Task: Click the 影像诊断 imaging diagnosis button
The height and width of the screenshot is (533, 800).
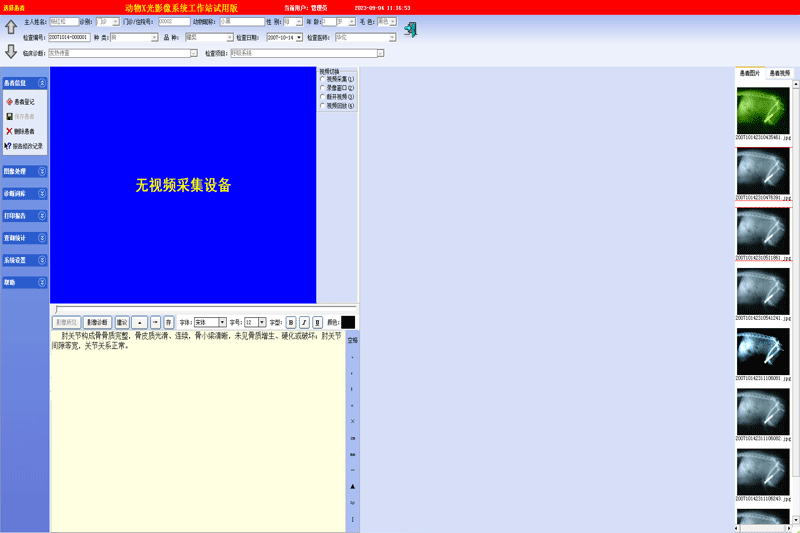Action: [97, 322]
